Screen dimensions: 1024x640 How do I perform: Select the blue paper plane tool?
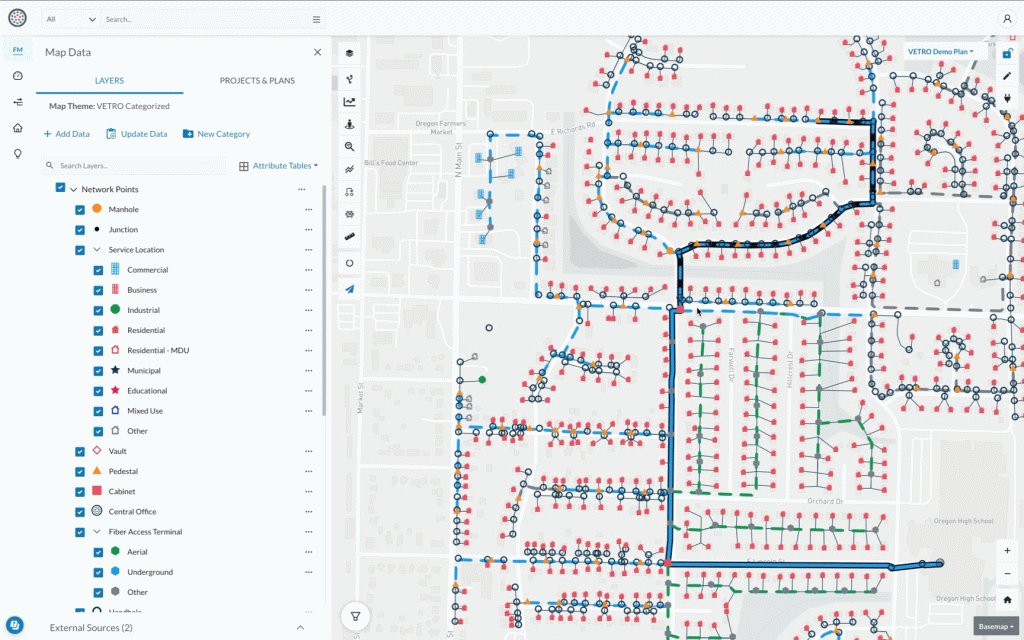[349, 289]
